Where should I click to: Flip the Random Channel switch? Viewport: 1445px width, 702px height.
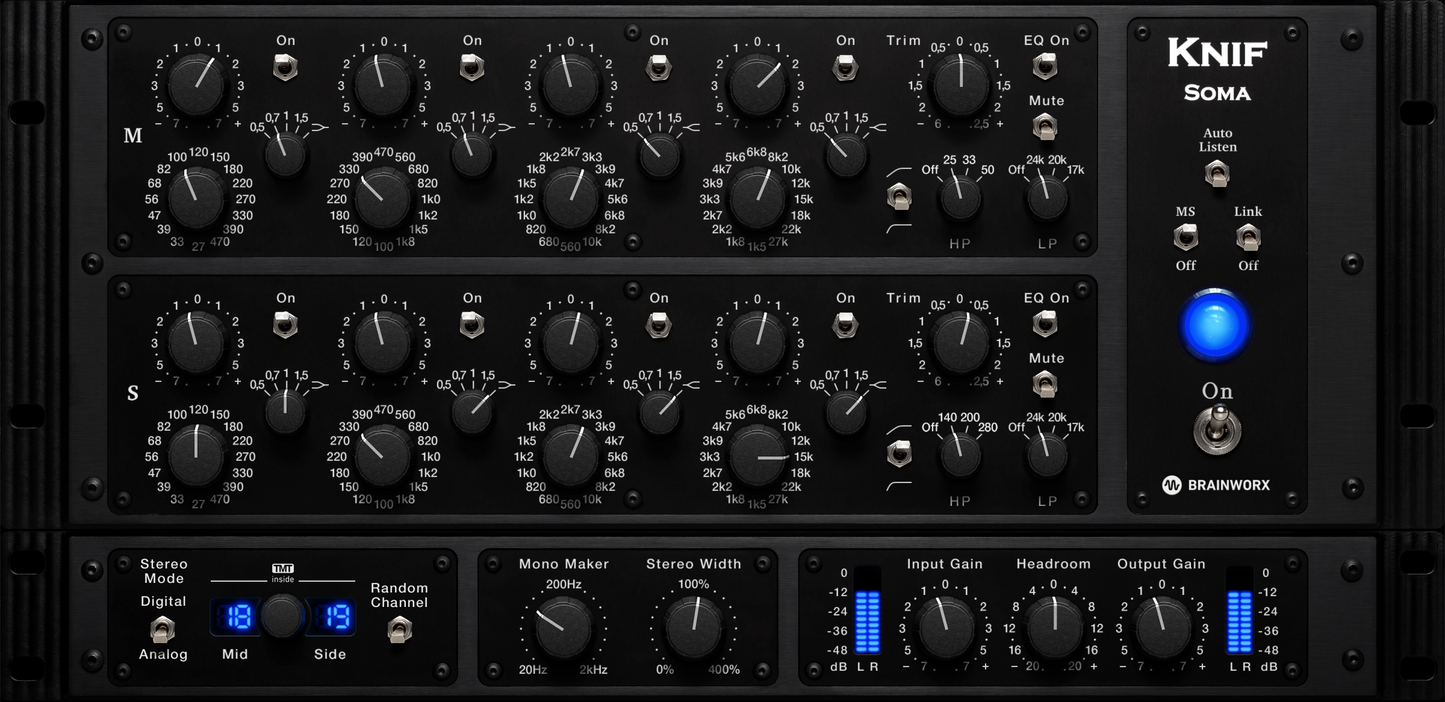pyautogui.click(x=399, y=629)
